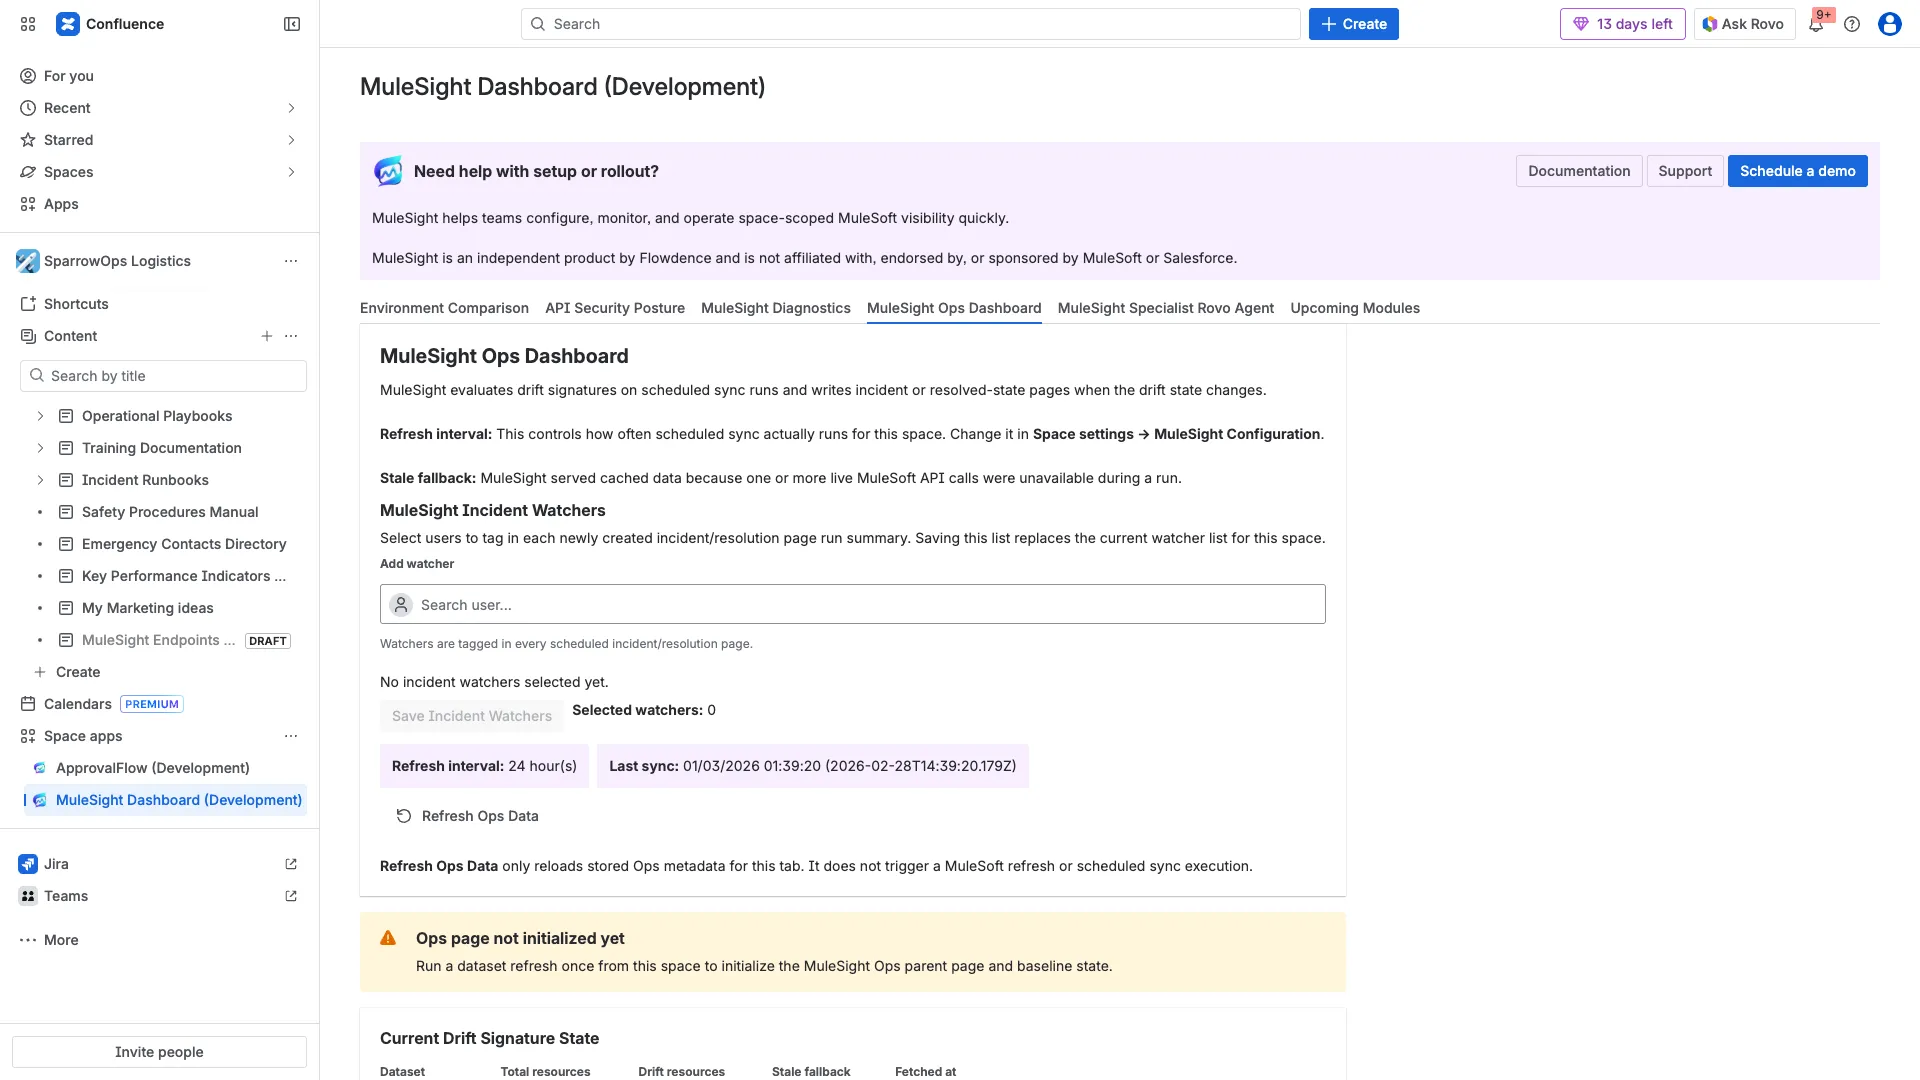The image size is (1920, 1080).
Task: Open the Documentation link
Action: click(1578, 170)
